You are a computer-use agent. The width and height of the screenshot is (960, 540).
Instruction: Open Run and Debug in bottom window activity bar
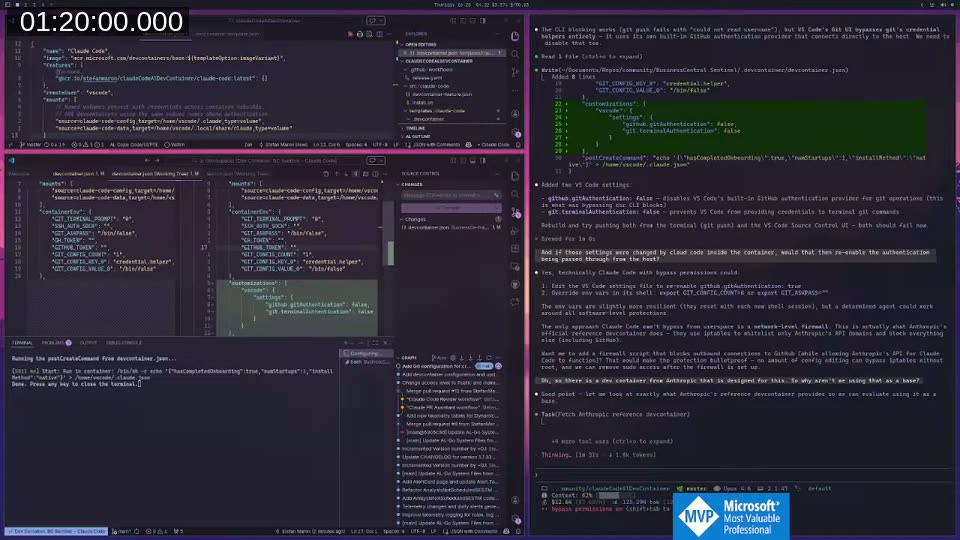click(x=515, y=231)
